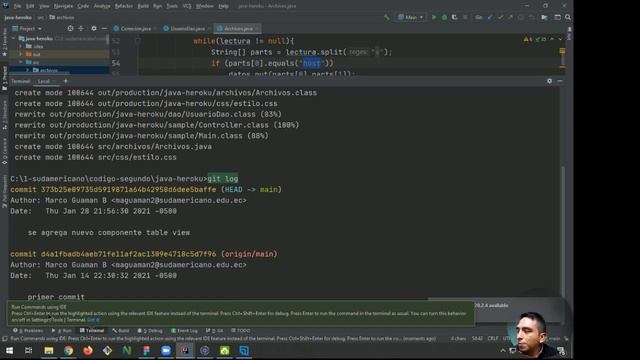Viewport: 640px width, 360px height.
Task: Click the Select Opened File target icon
Action: pyautogui.click(x=70, y=29)
